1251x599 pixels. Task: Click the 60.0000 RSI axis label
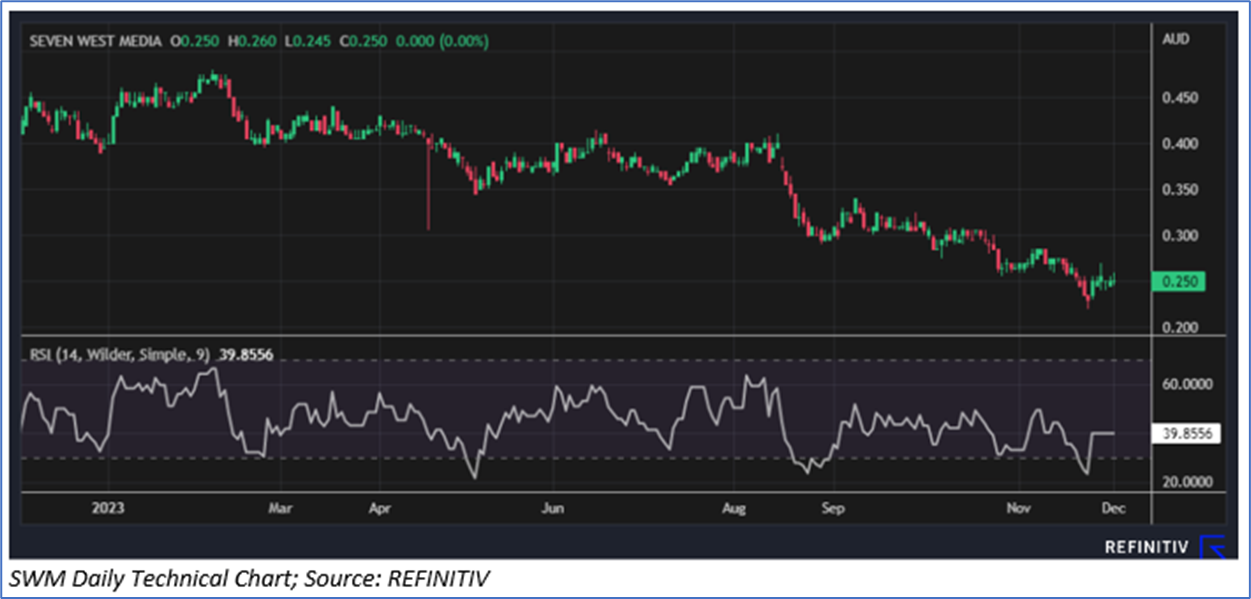pyautogui.click(x=1185, y=384)
